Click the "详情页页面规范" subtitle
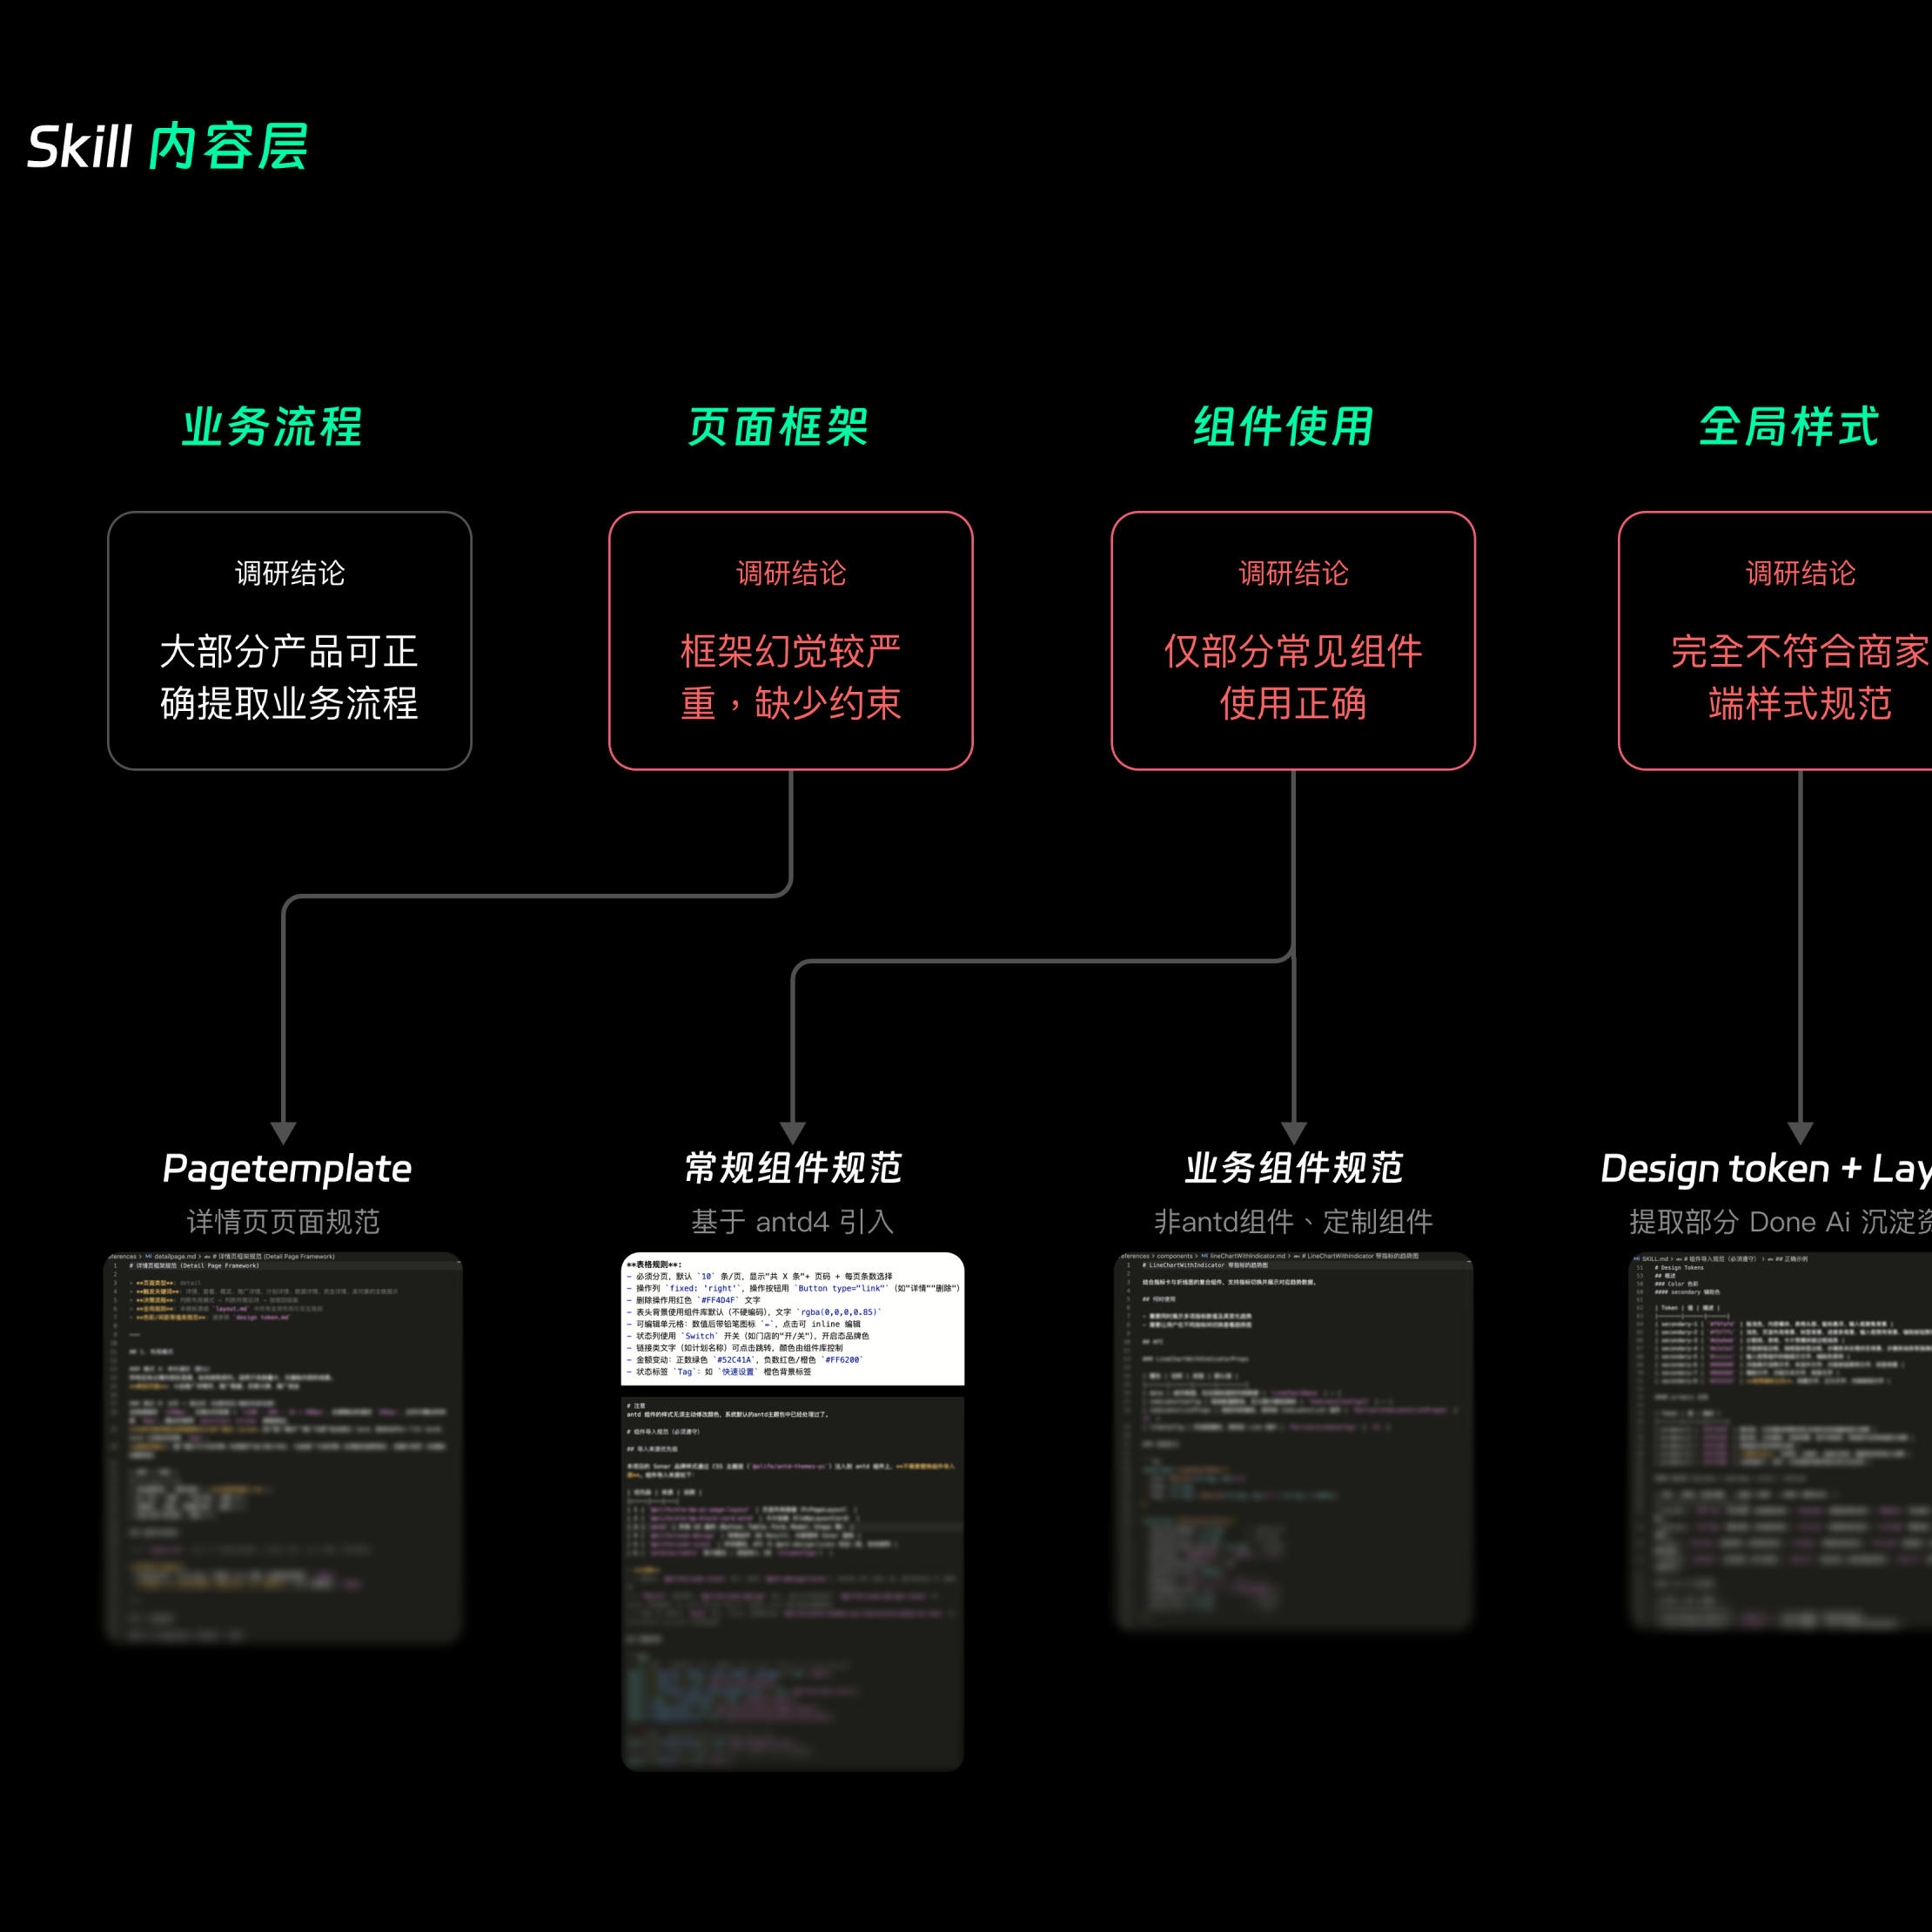The image size is (1932, 1932). (x=284, y=1221)
